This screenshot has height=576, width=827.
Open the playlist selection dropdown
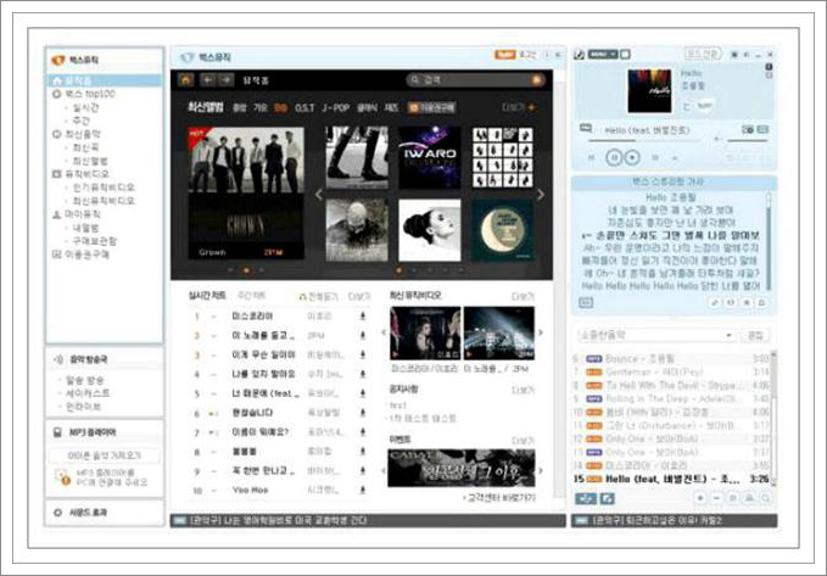[x=657, y=335]
